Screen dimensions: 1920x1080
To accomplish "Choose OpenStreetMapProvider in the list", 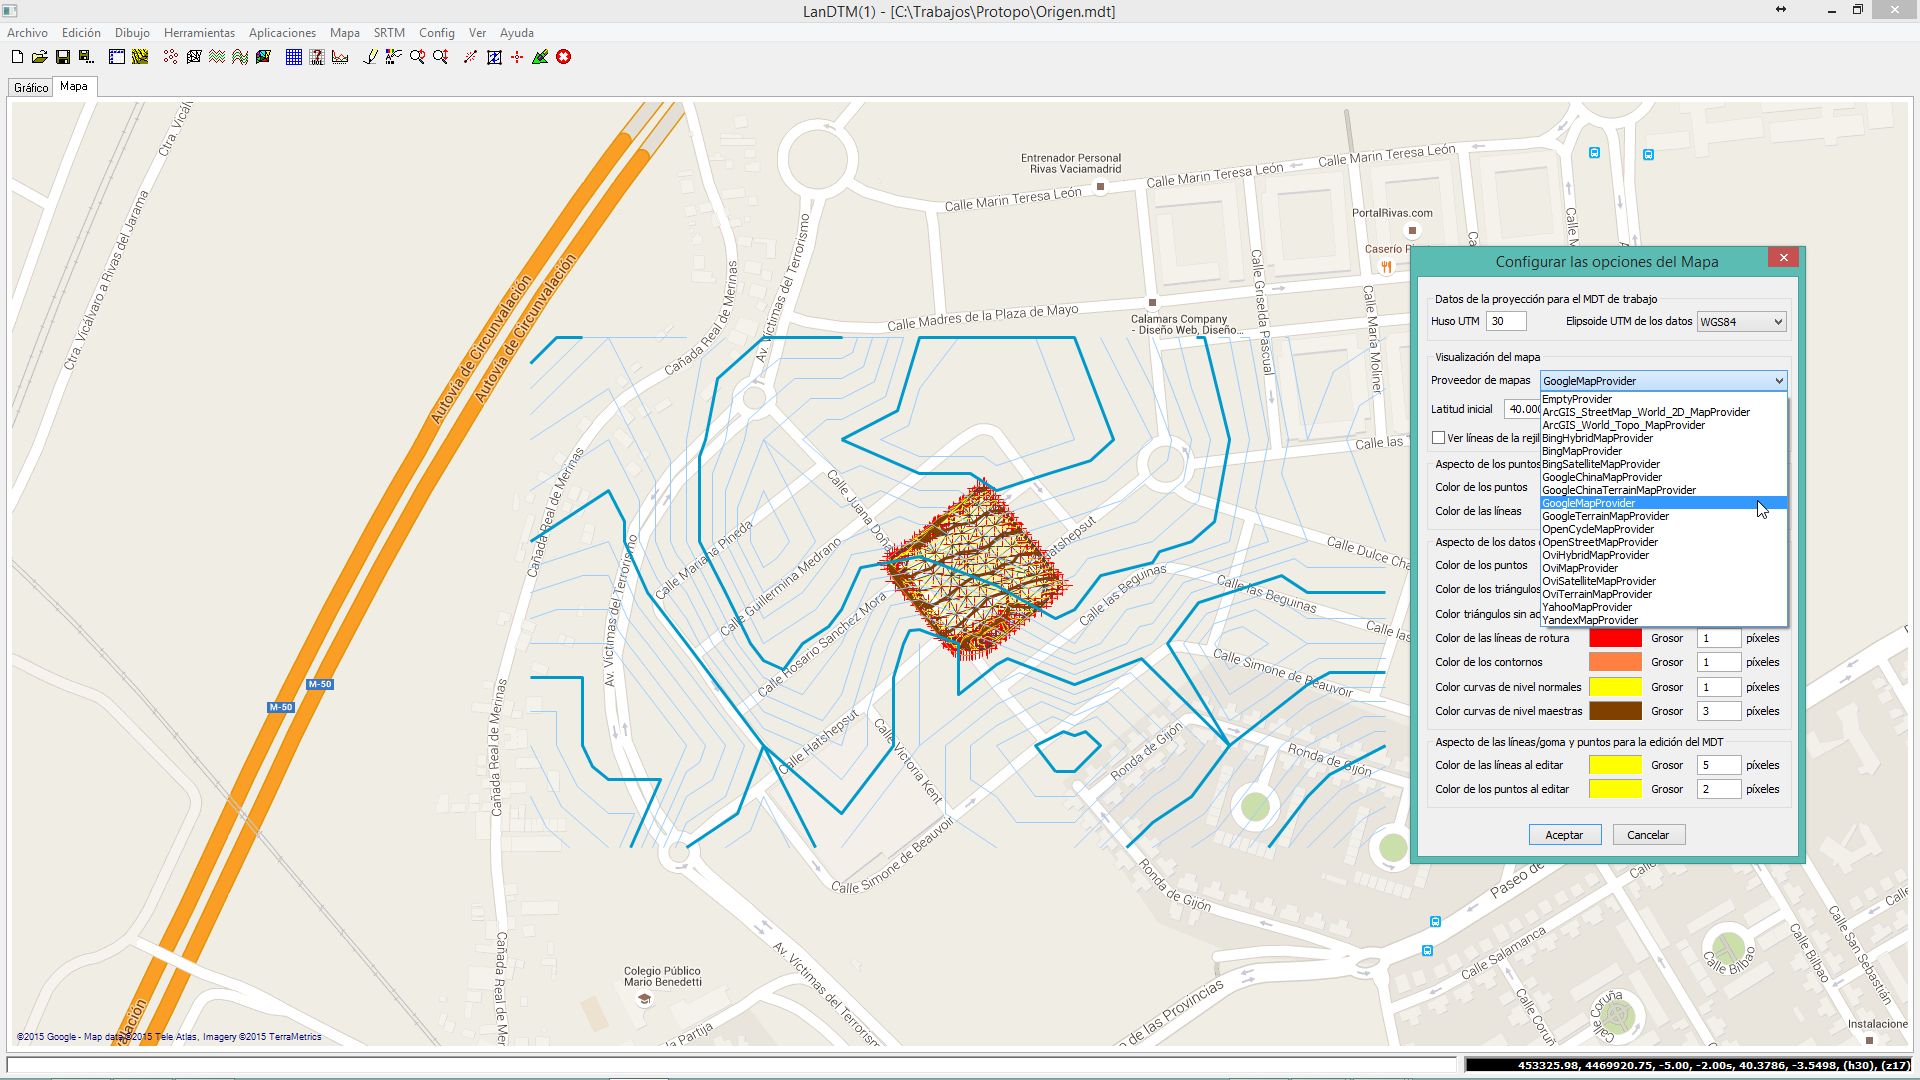I will (x=1663, y=542).
